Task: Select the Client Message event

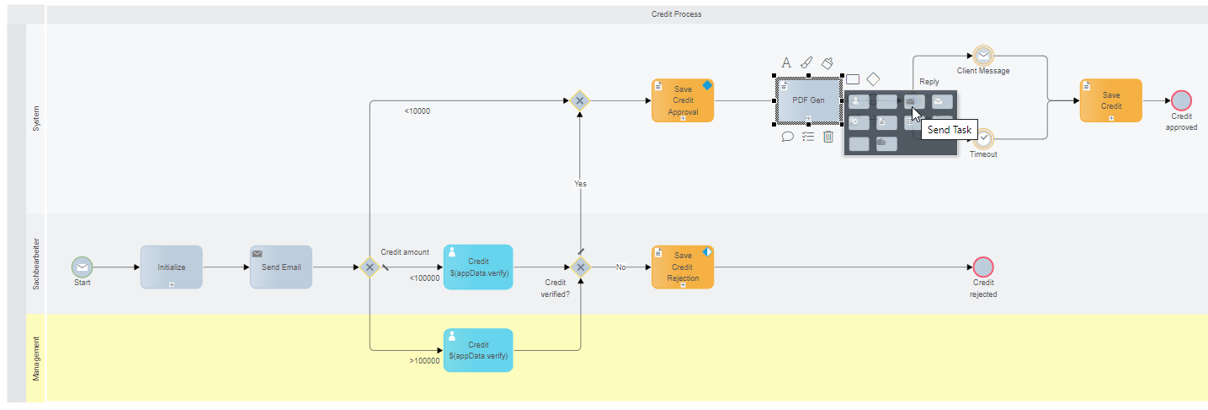Action: (x=984, y=55)
